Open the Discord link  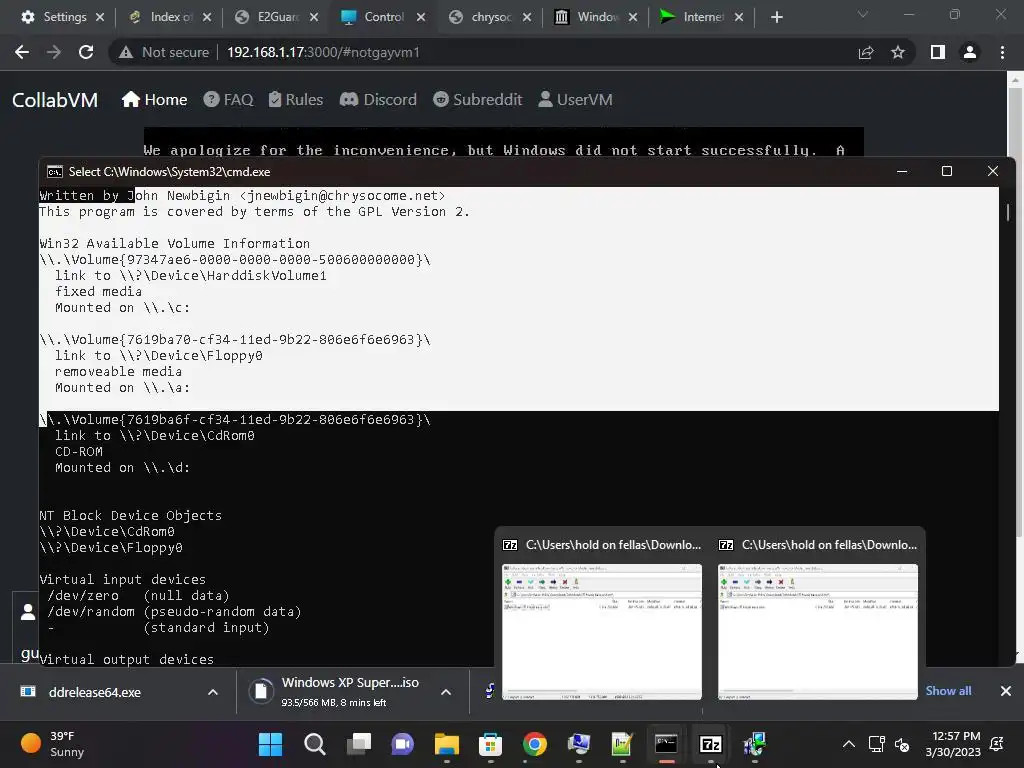[x=378, y=99]
